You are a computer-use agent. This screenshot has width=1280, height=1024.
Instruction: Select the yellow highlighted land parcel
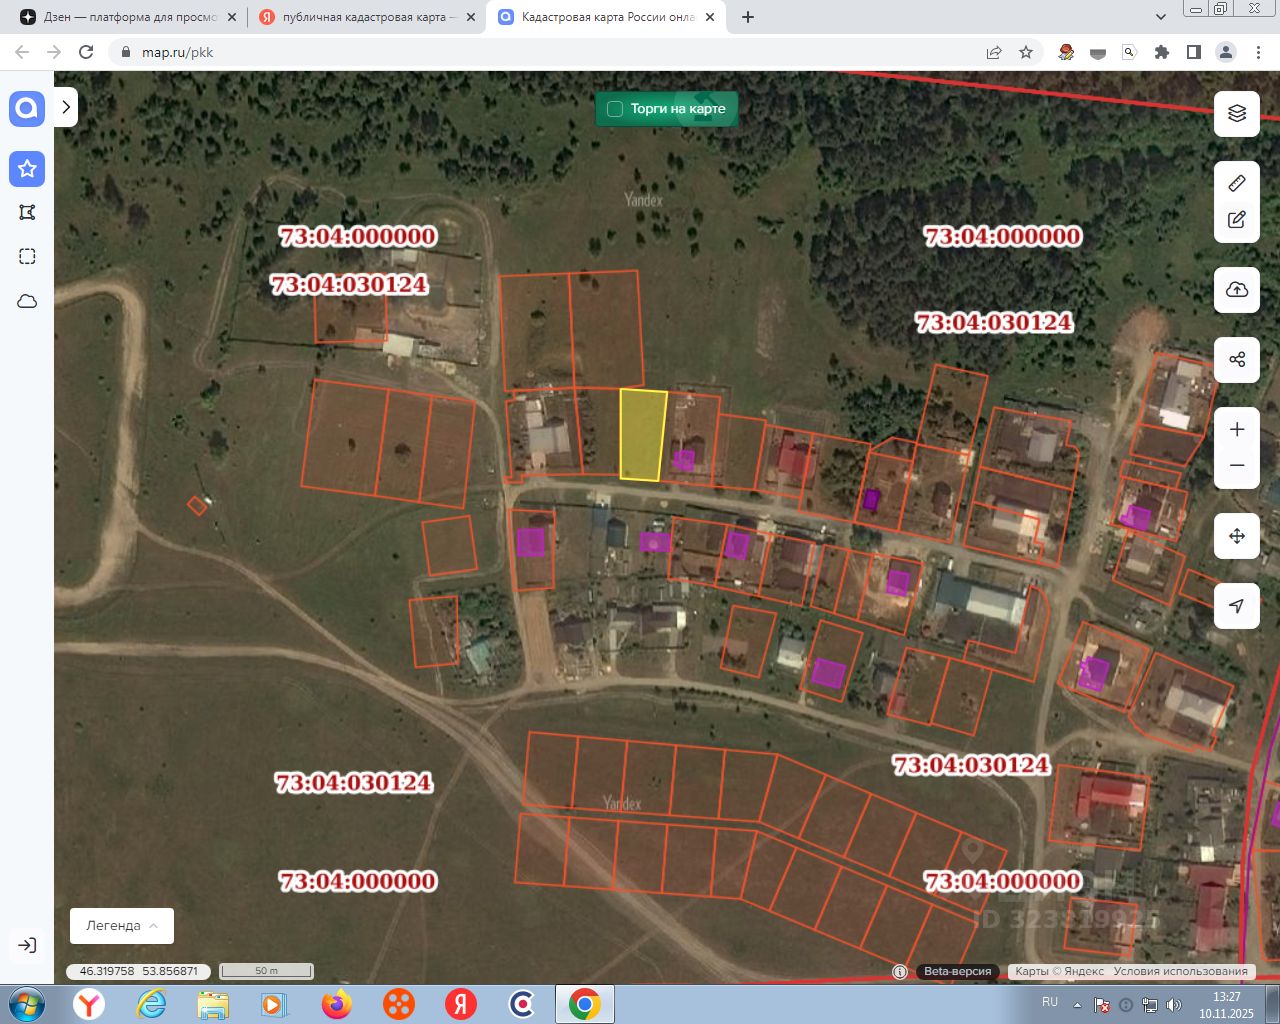click(642, 435)
